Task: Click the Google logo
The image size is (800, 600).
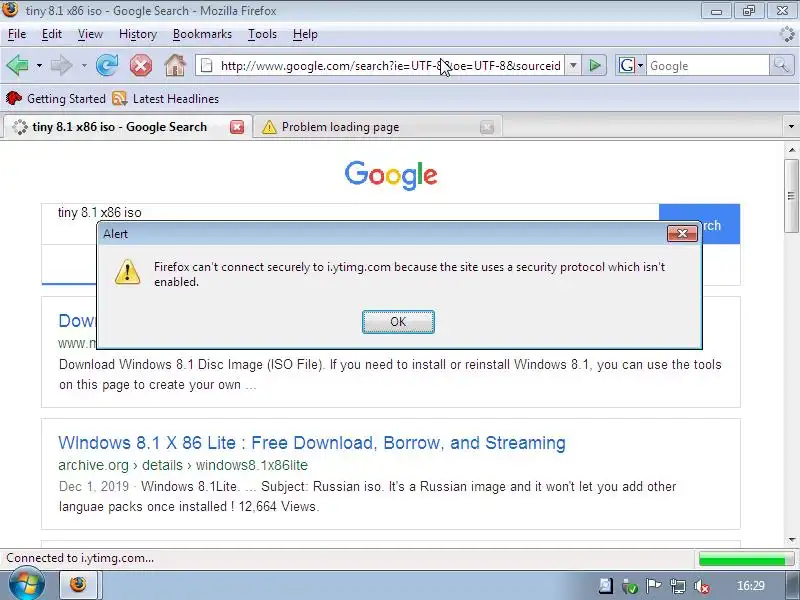Action: point(391,174)
